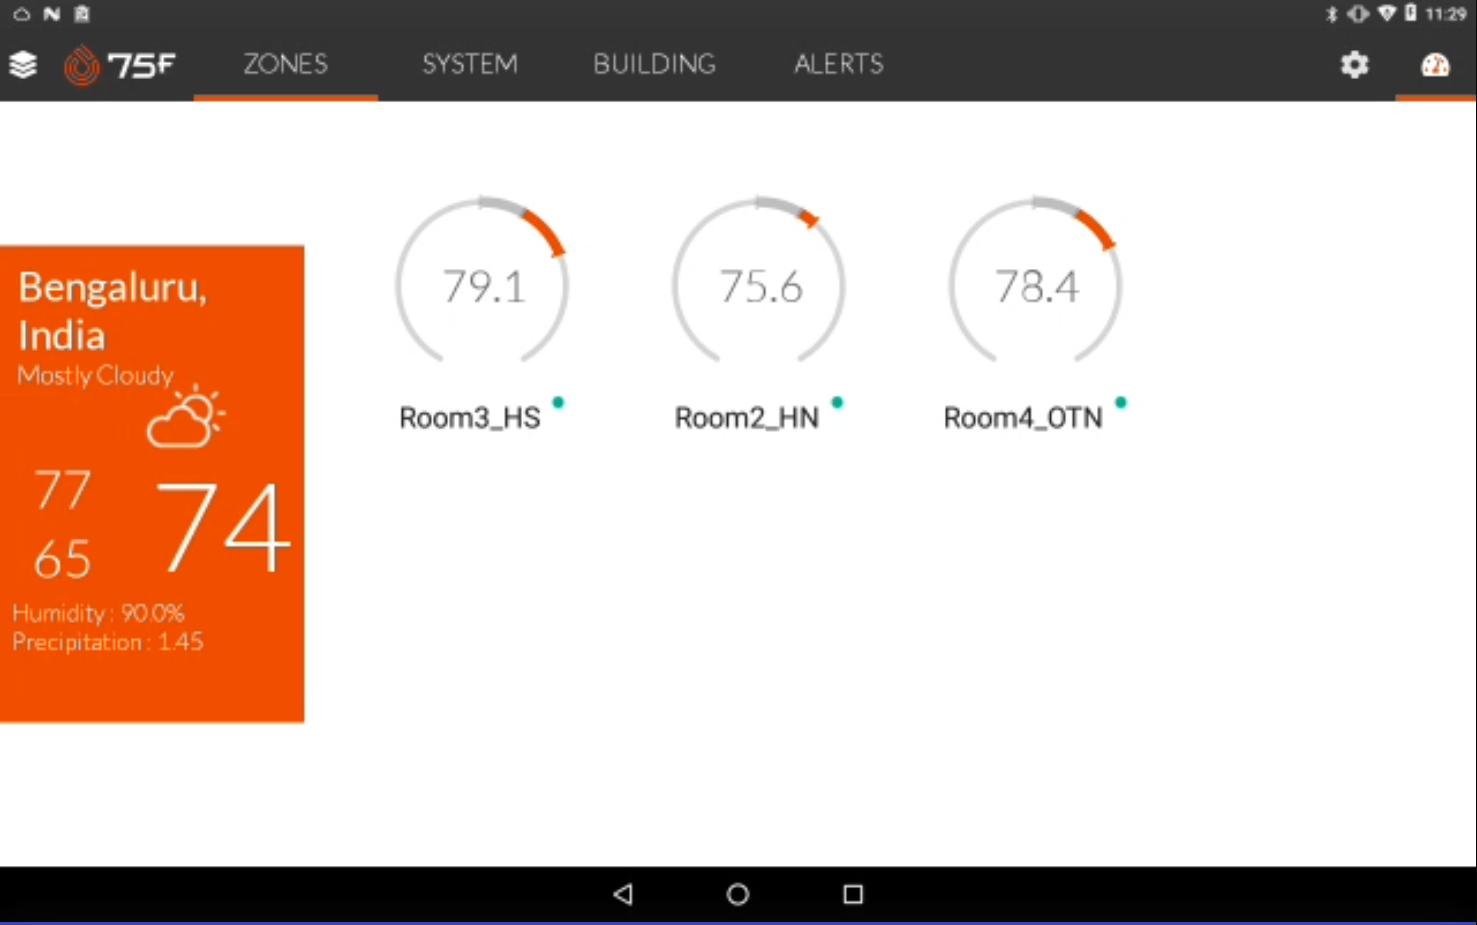Viewport: 1477px width, 925px height.
Task: Select the 79.1 temperature dial
Action: click(x=482, y=282)
